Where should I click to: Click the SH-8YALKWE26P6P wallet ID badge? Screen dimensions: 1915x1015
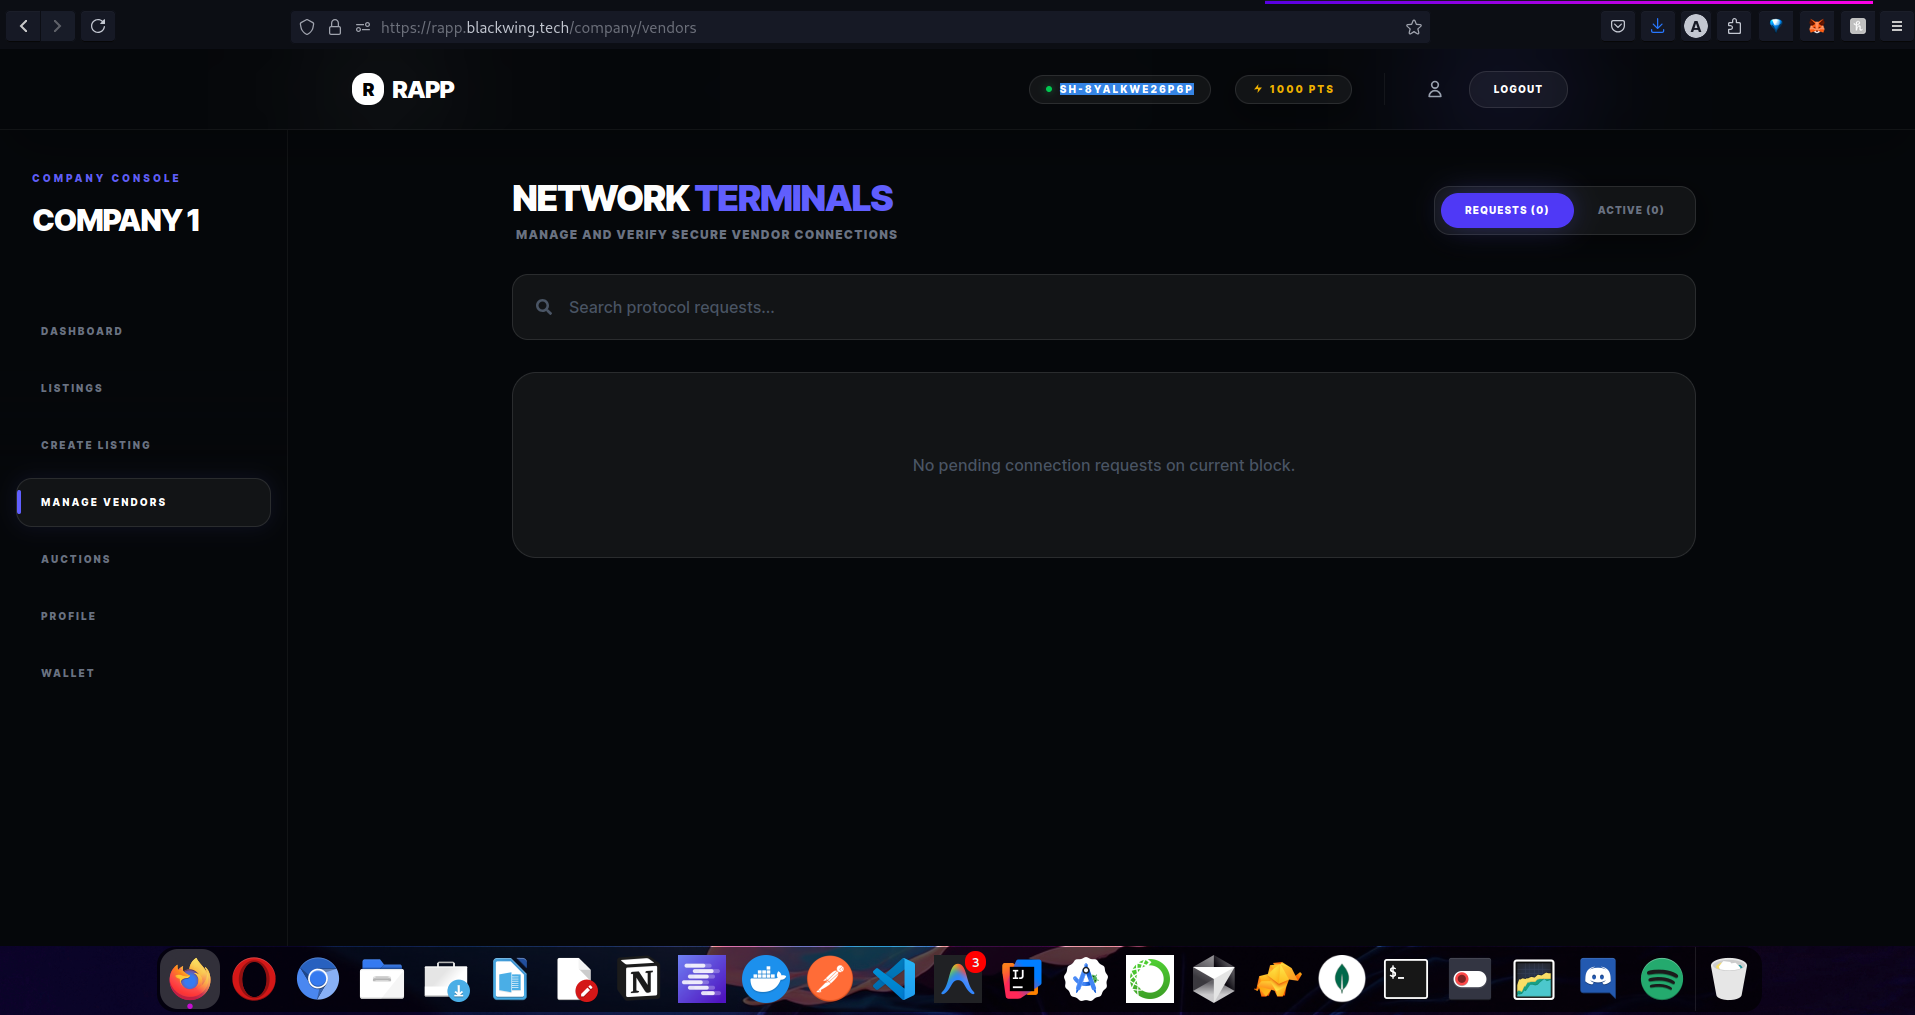click(1120, 89)
